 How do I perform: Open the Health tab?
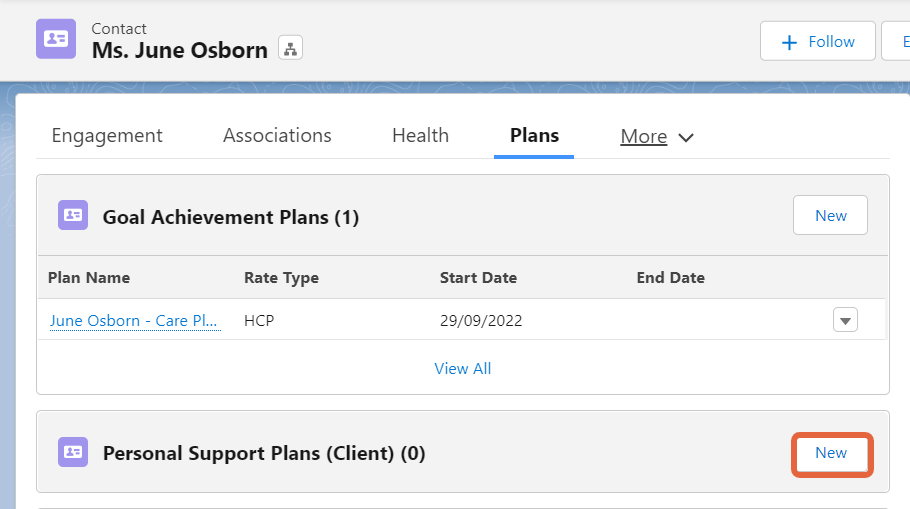421,135
